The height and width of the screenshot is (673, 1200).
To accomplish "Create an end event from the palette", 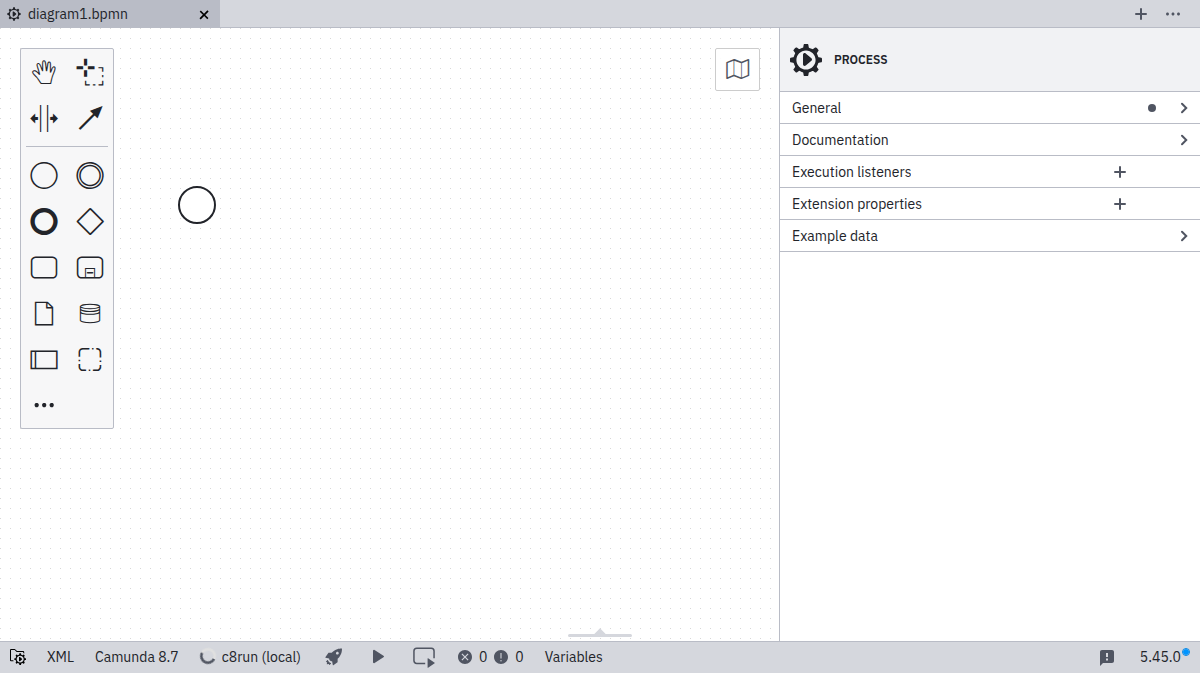I will pyautogui.click(x=44, y=221).
